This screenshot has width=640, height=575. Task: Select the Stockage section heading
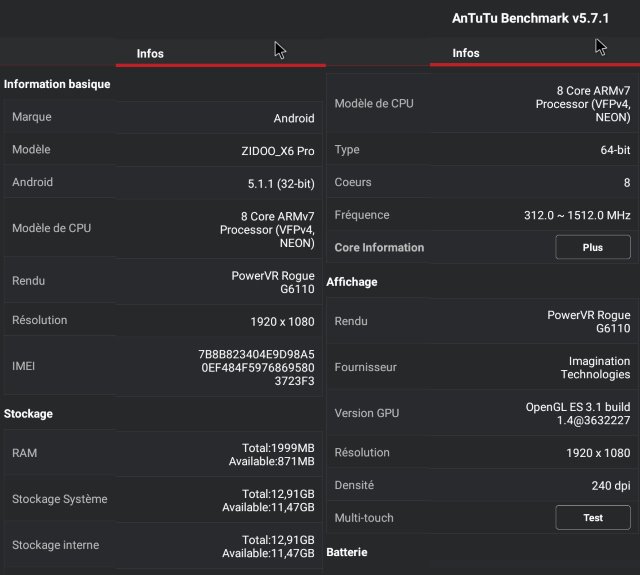pos(28,413)
